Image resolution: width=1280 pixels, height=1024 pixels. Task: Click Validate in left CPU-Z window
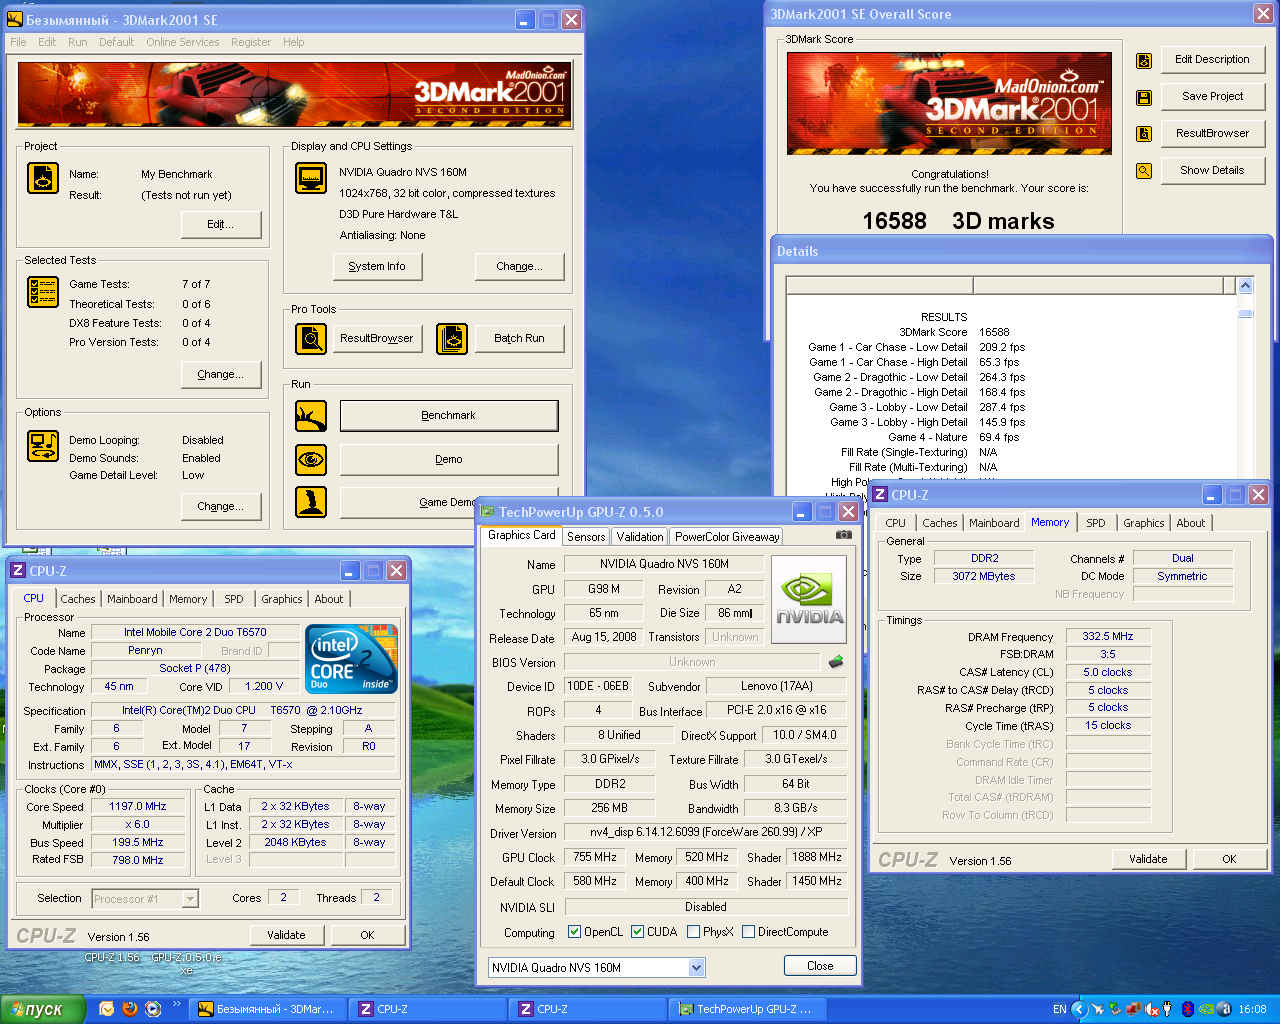click(x=286, y=935)
